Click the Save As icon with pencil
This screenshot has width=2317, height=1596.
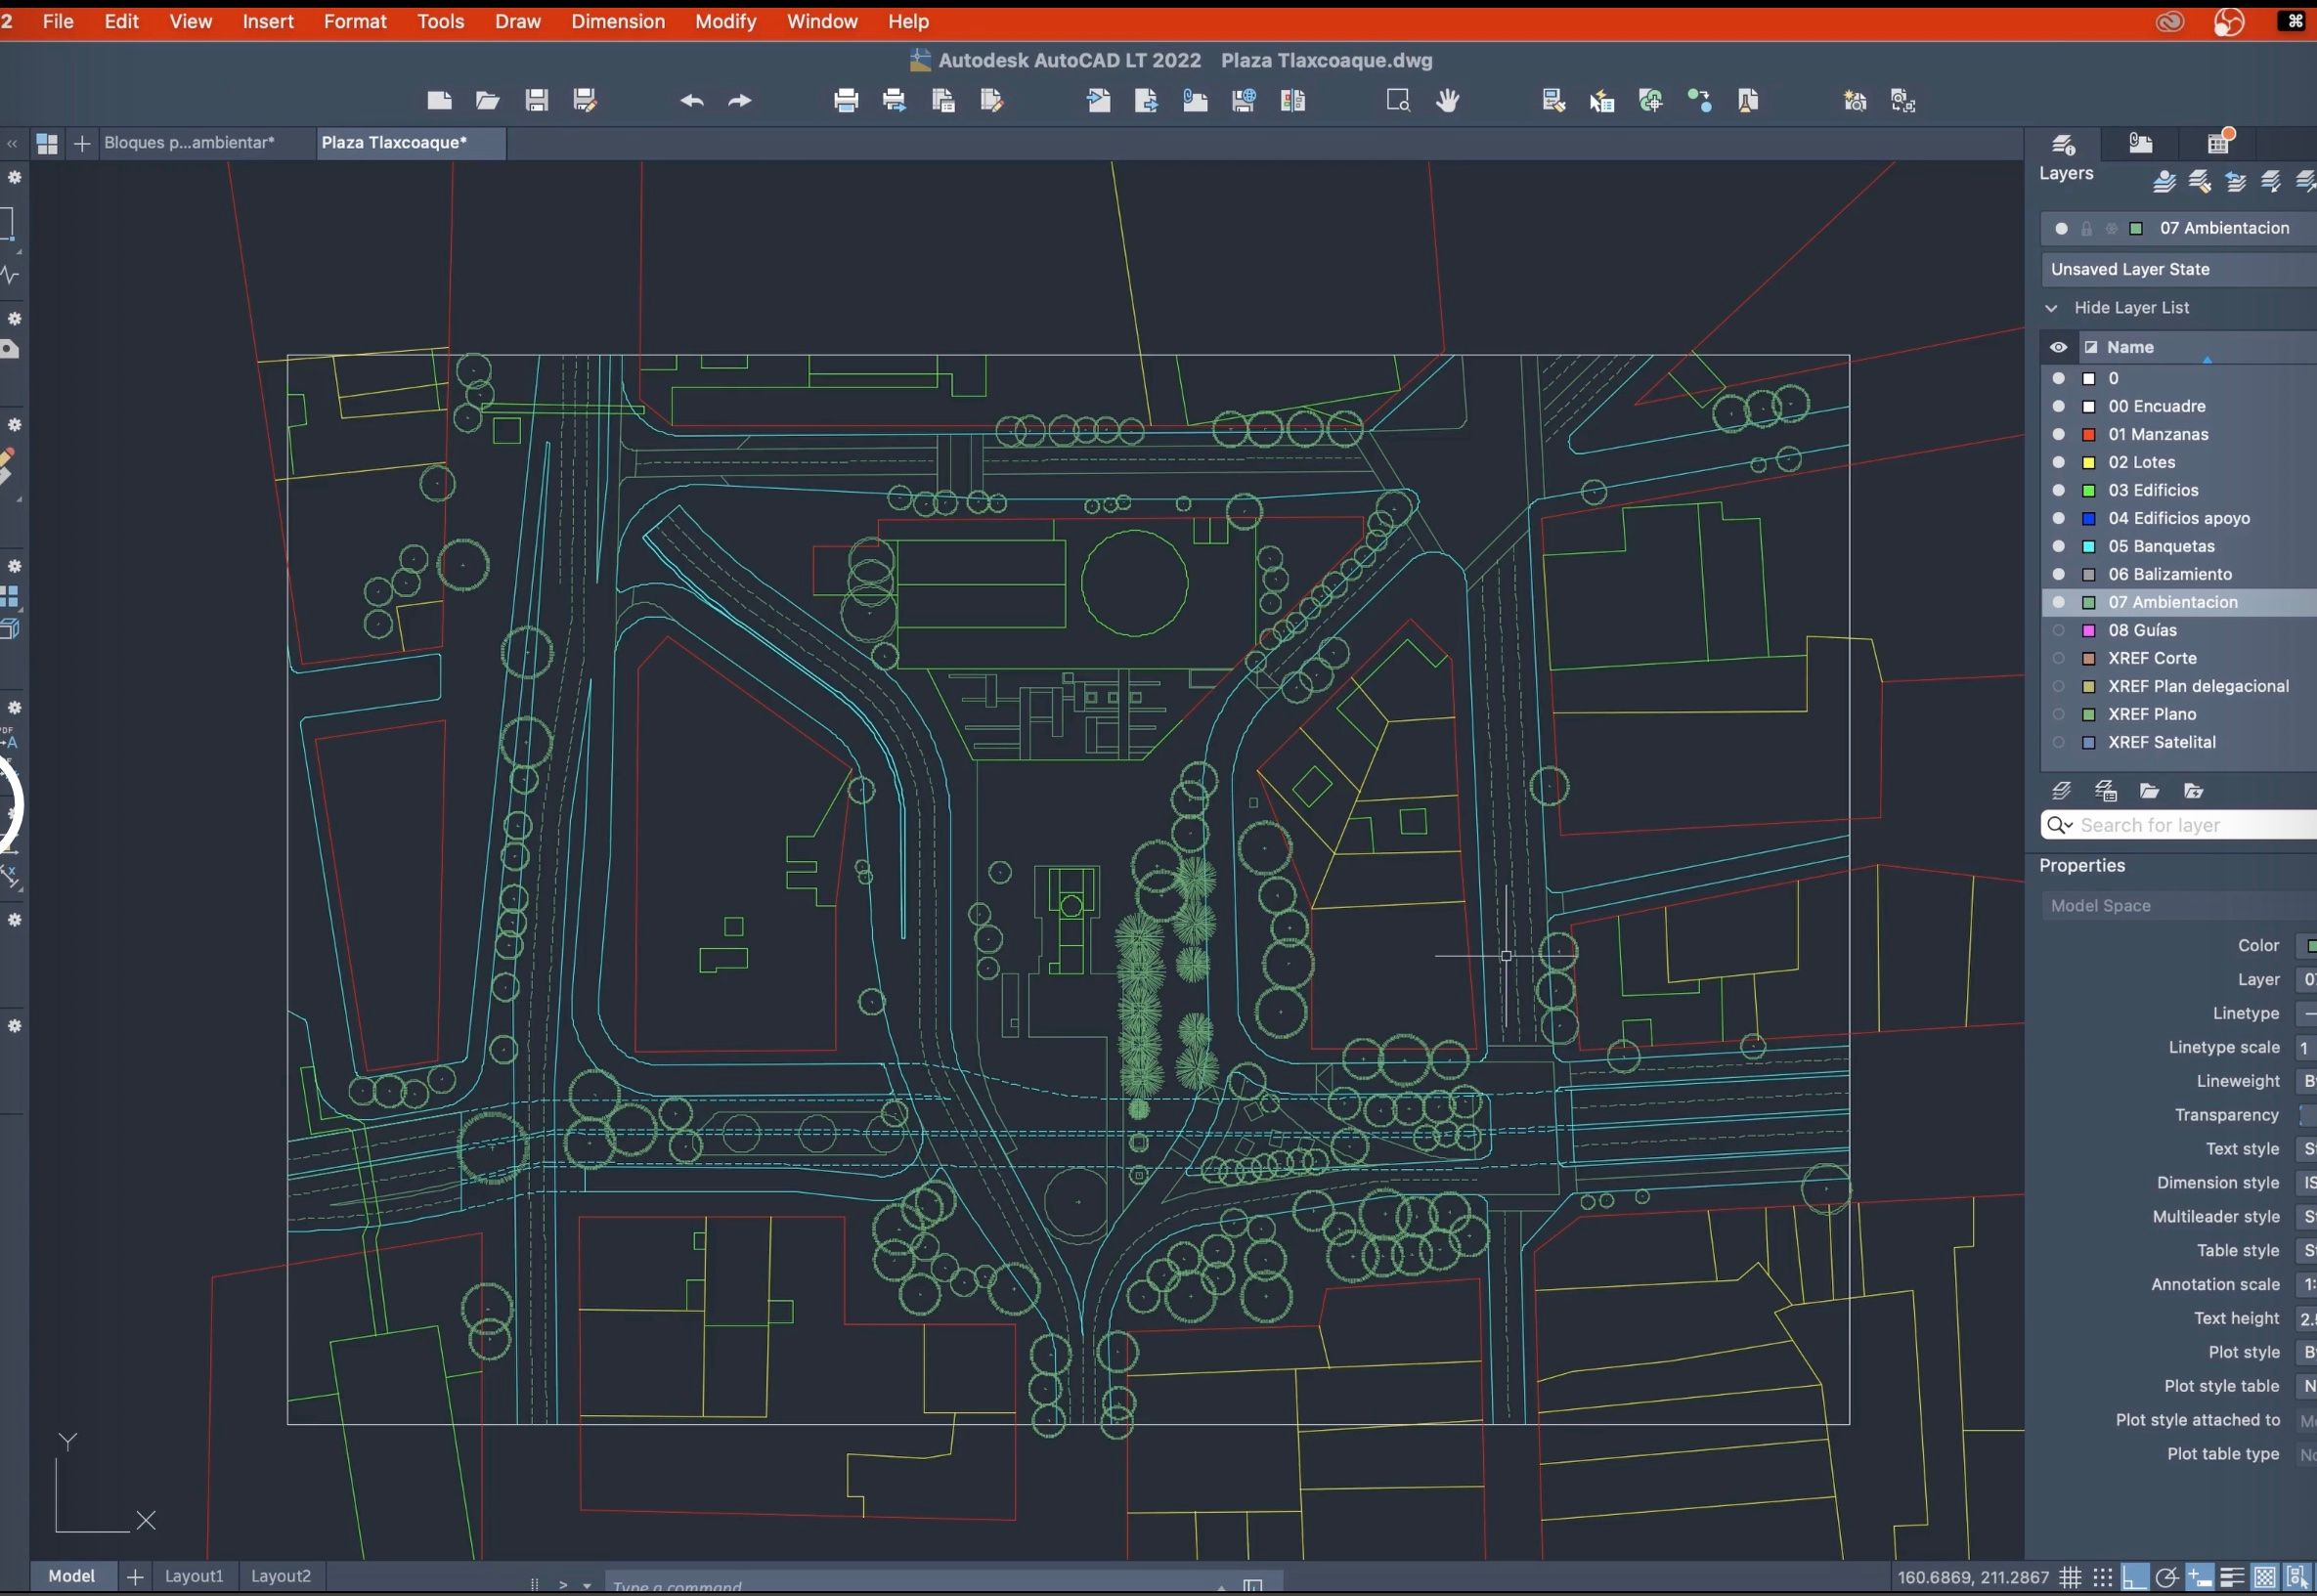pos(585,100)
